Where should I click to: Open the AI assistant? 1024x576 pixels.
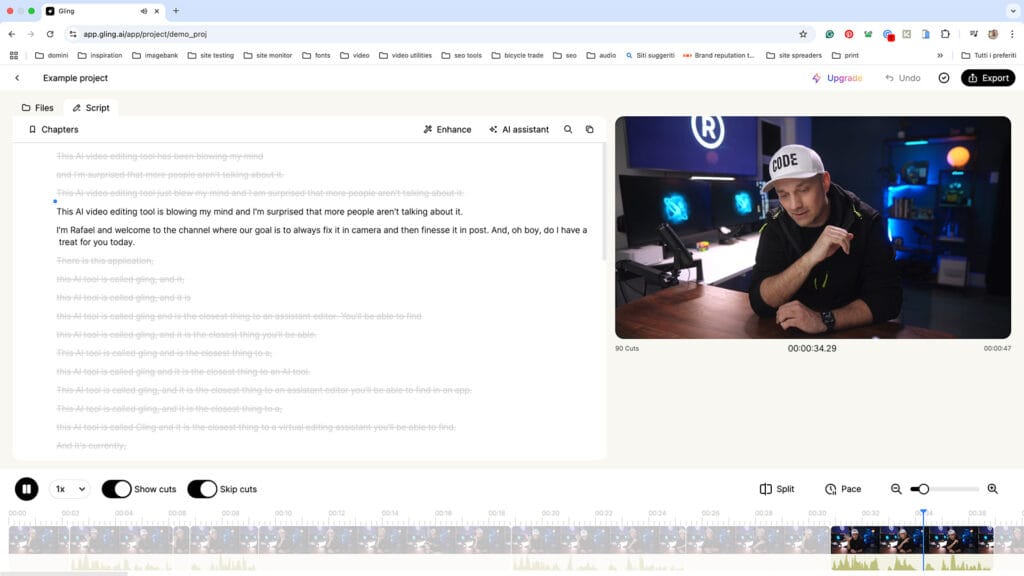pos(518,129)
